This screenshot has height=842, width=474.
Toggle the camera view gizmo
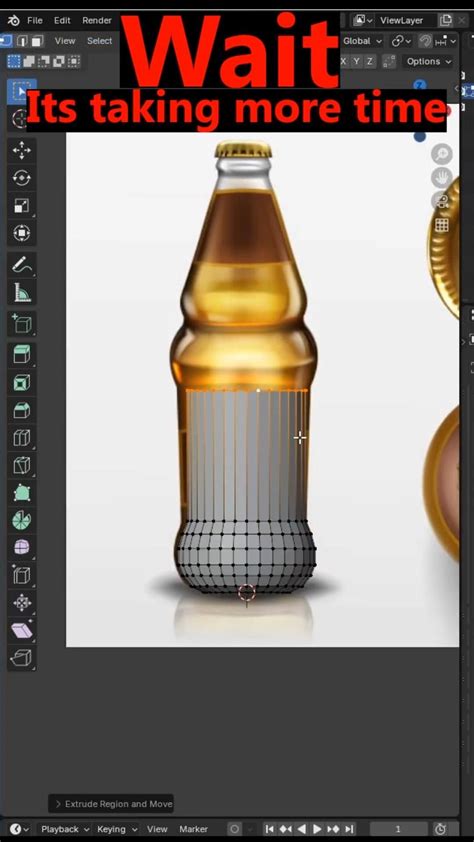442,201
